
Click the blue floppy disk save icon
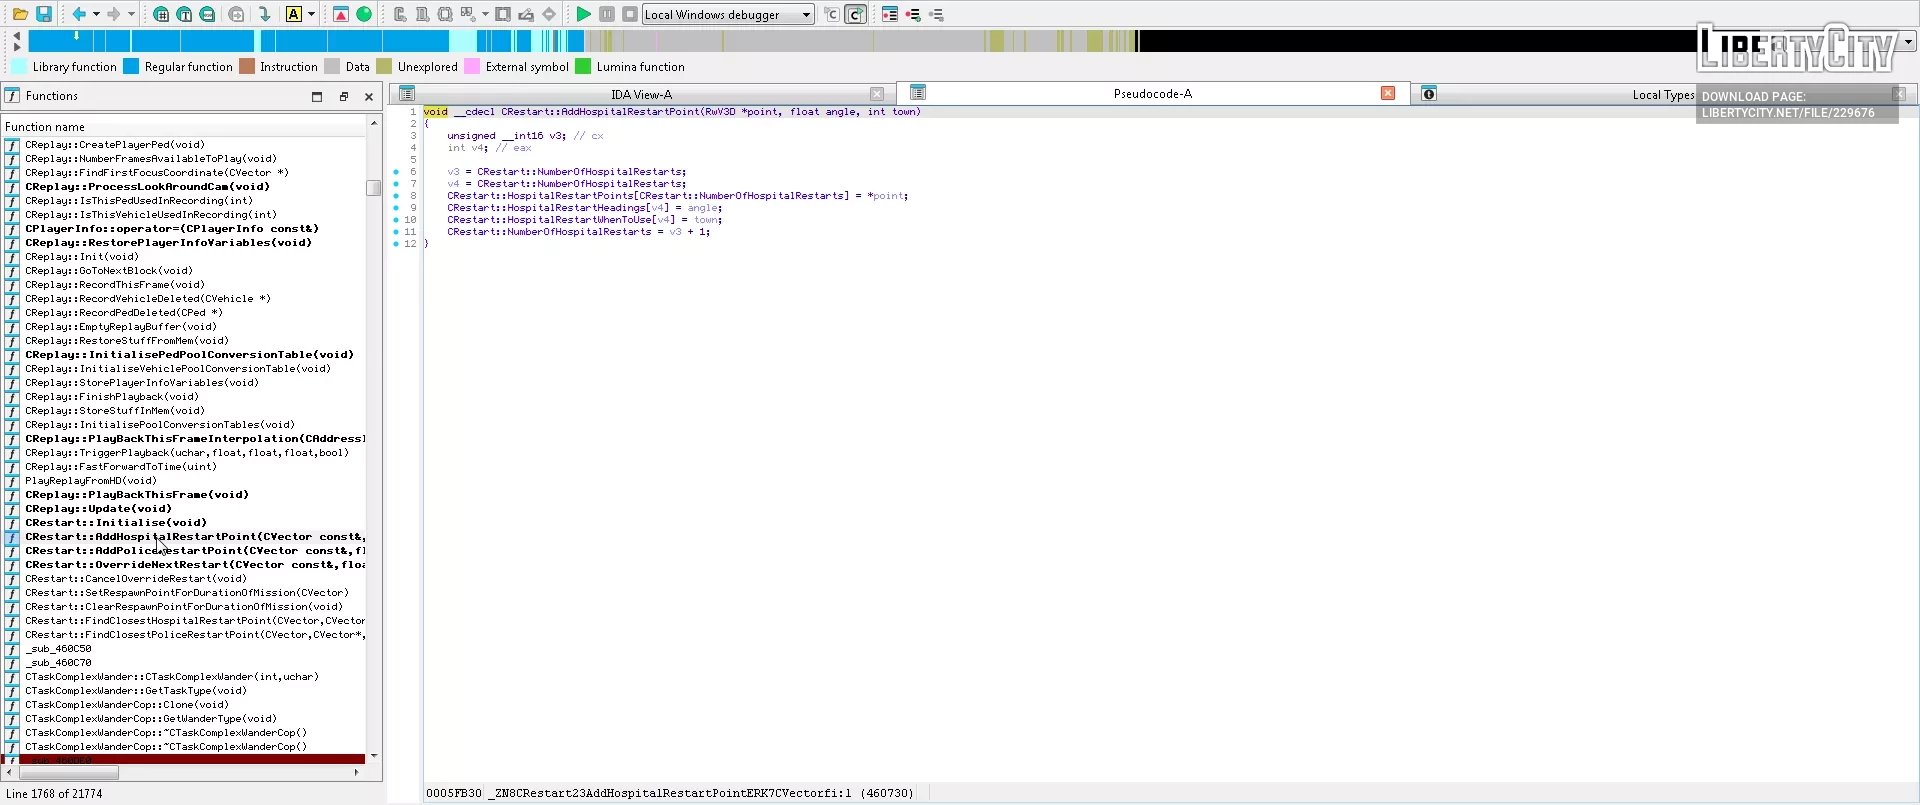pyautogui.click(x=44, y=14)
